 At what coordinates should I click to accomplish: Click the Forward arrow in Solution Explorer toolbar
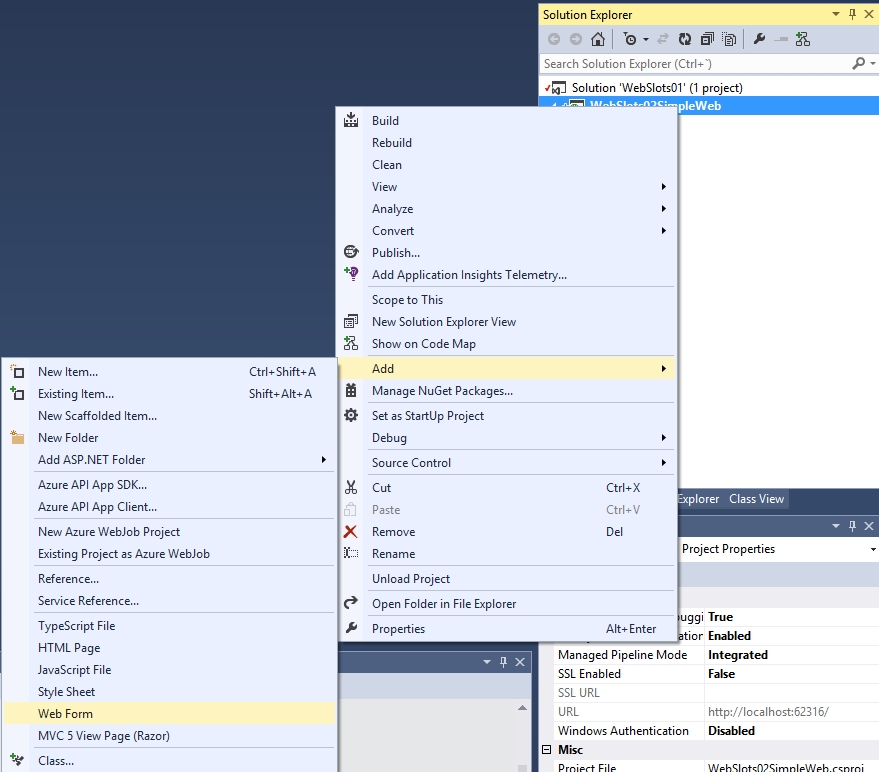tap(576, 39)
